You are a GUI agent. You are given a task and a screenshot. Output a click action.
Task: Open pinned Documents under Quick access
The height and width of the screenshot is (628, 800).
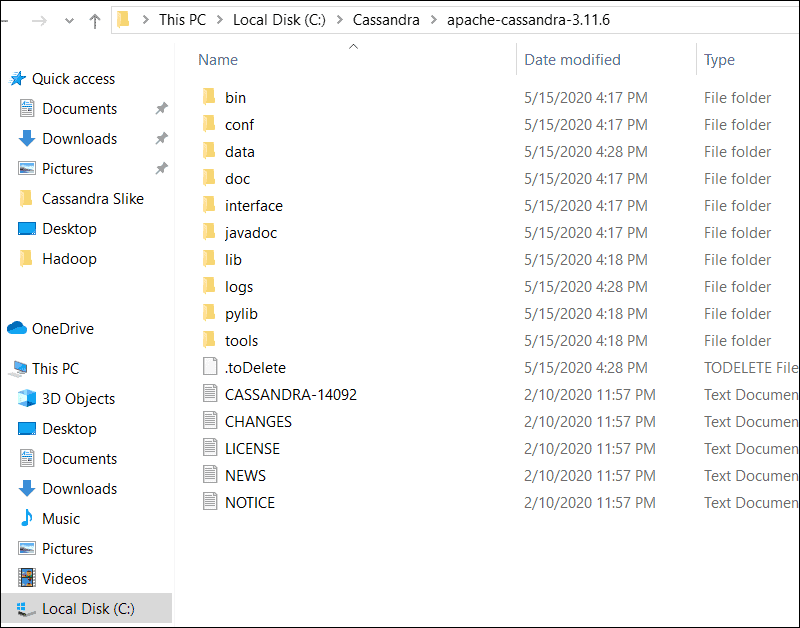80,109
